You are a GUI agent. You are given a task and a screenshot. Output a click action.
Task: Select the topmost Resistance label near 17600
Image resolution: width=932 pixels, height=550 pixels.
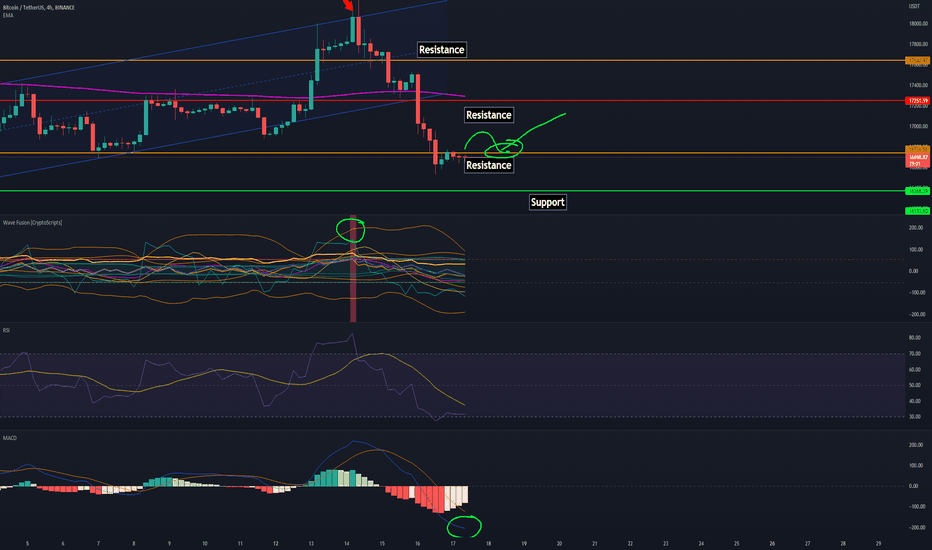pyautogui.click(x=442, y=50)
